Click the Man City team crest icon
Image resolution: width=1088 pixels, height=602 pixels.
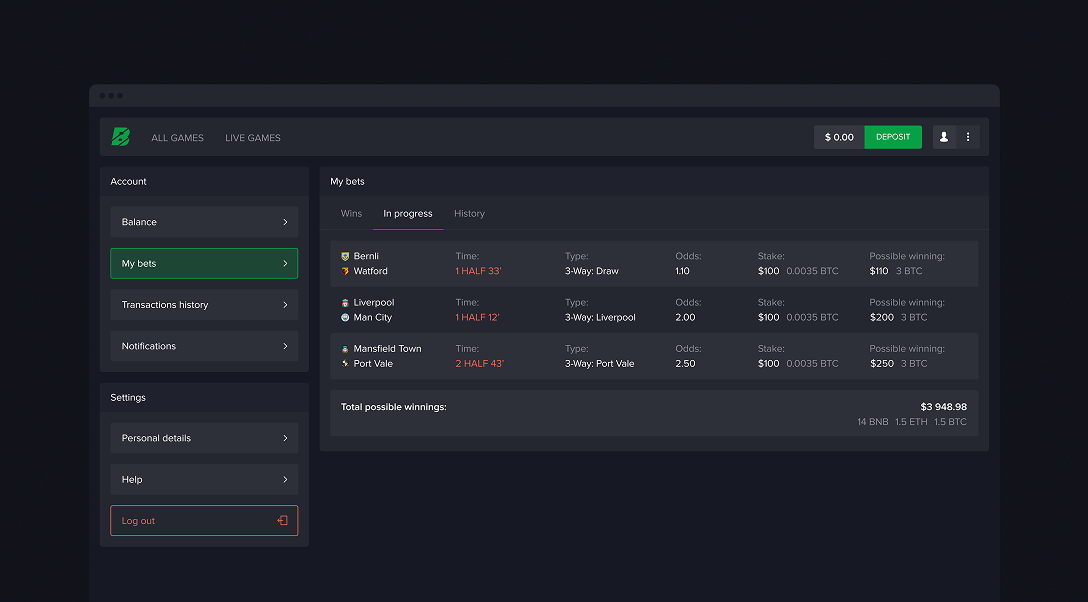pos(345,317)
